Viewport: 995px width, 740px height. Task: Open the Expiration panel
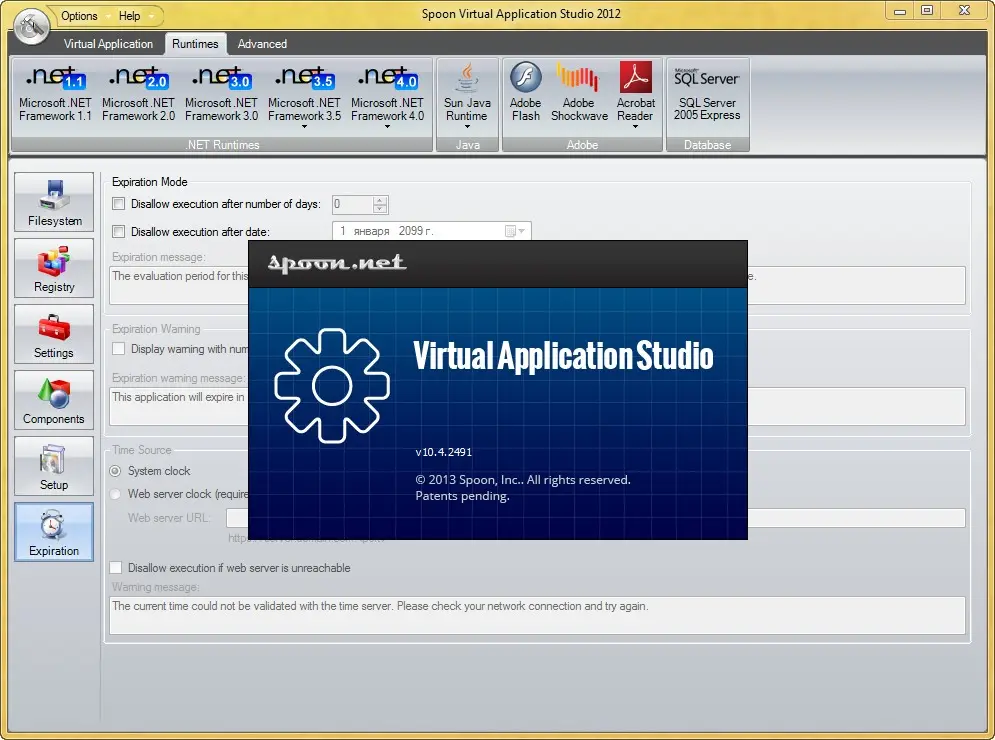54,532
